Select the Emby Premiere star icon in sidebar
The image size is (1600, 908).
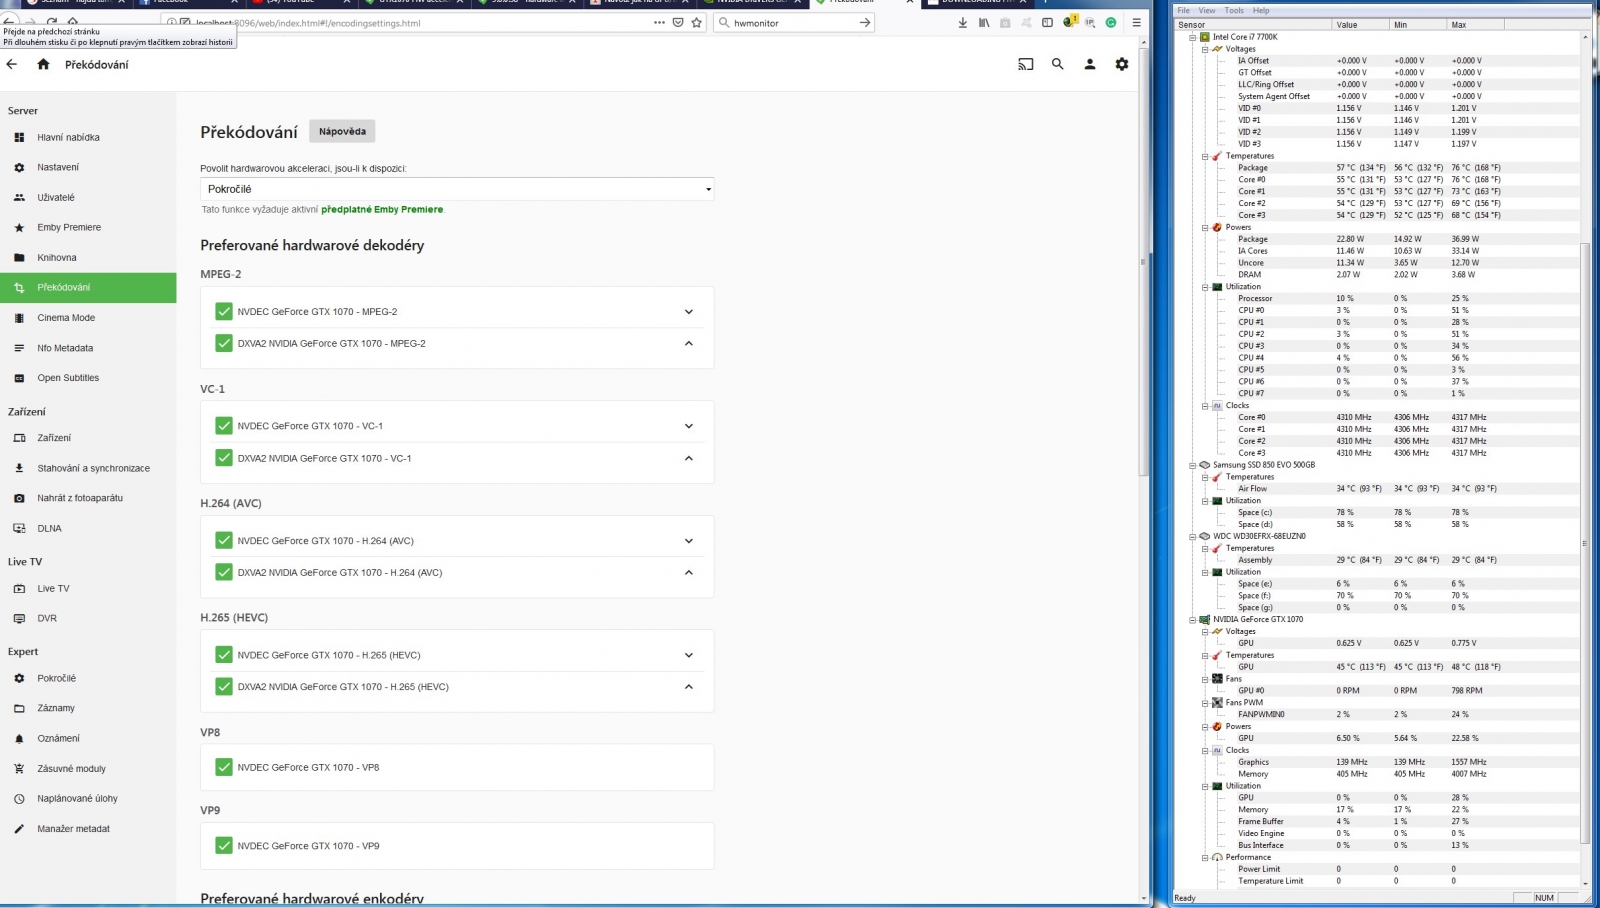pos(19,227)
